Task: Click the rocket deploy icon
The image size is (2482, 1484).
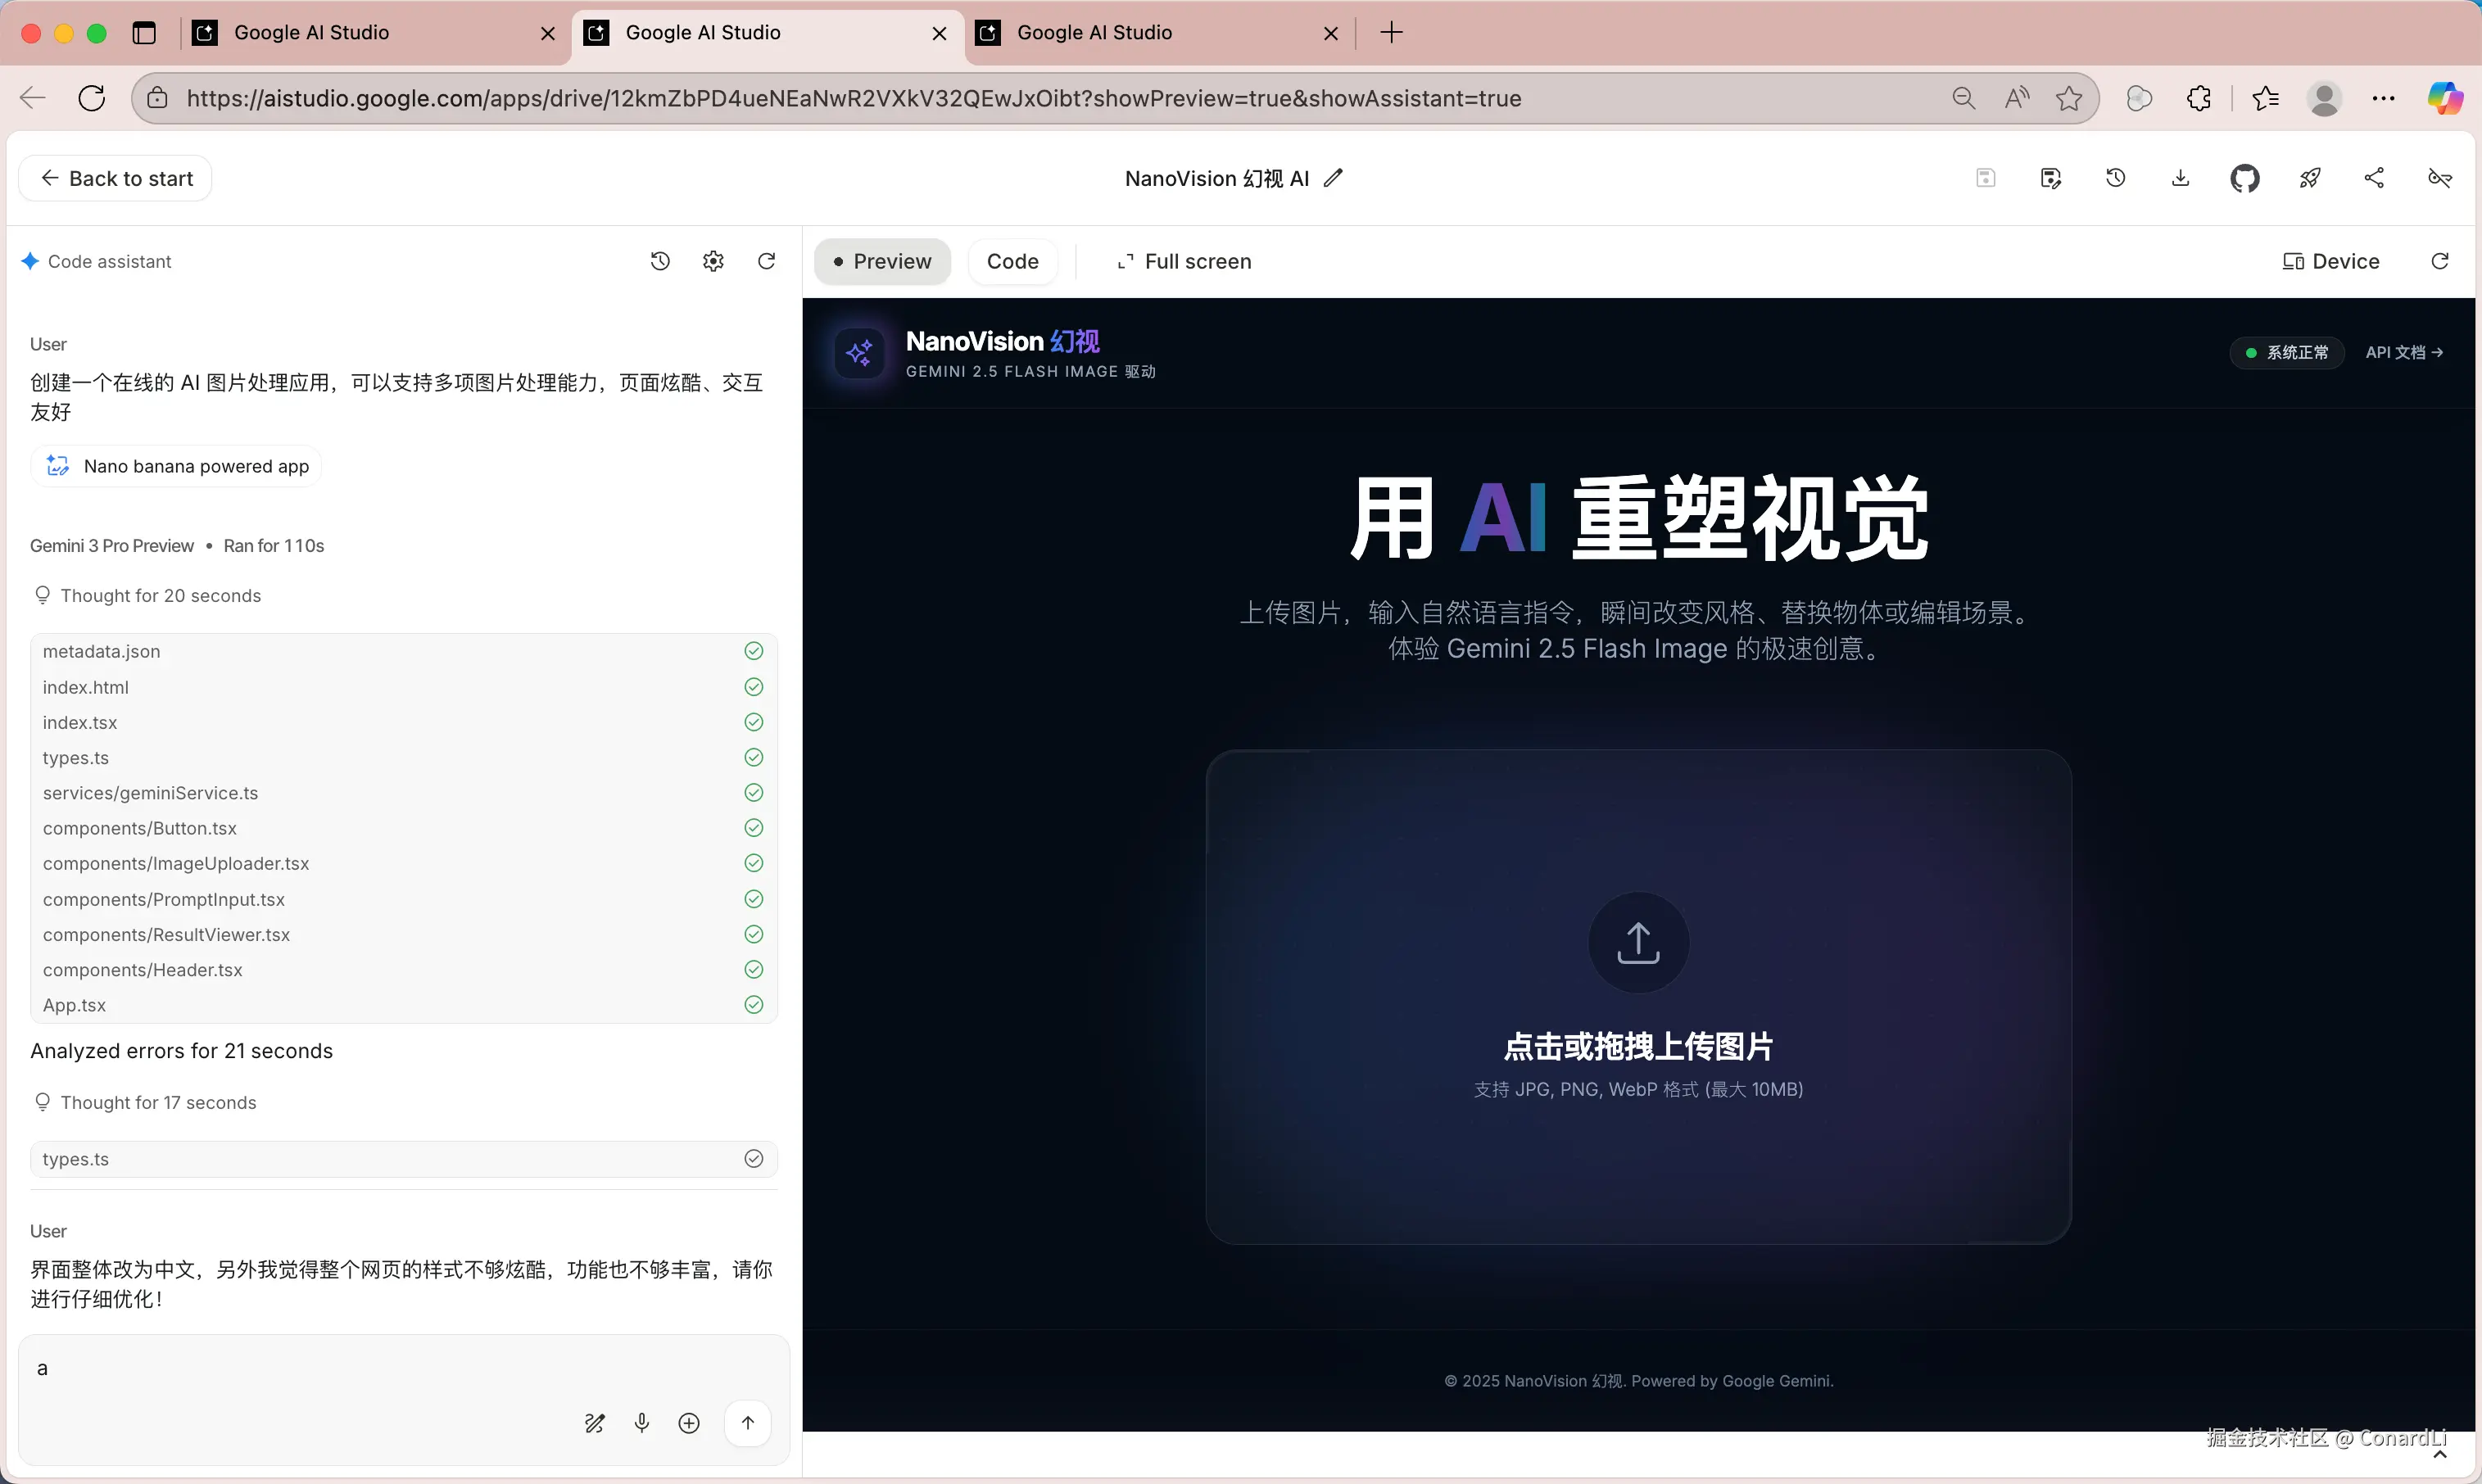Action: pos(2309,178)
